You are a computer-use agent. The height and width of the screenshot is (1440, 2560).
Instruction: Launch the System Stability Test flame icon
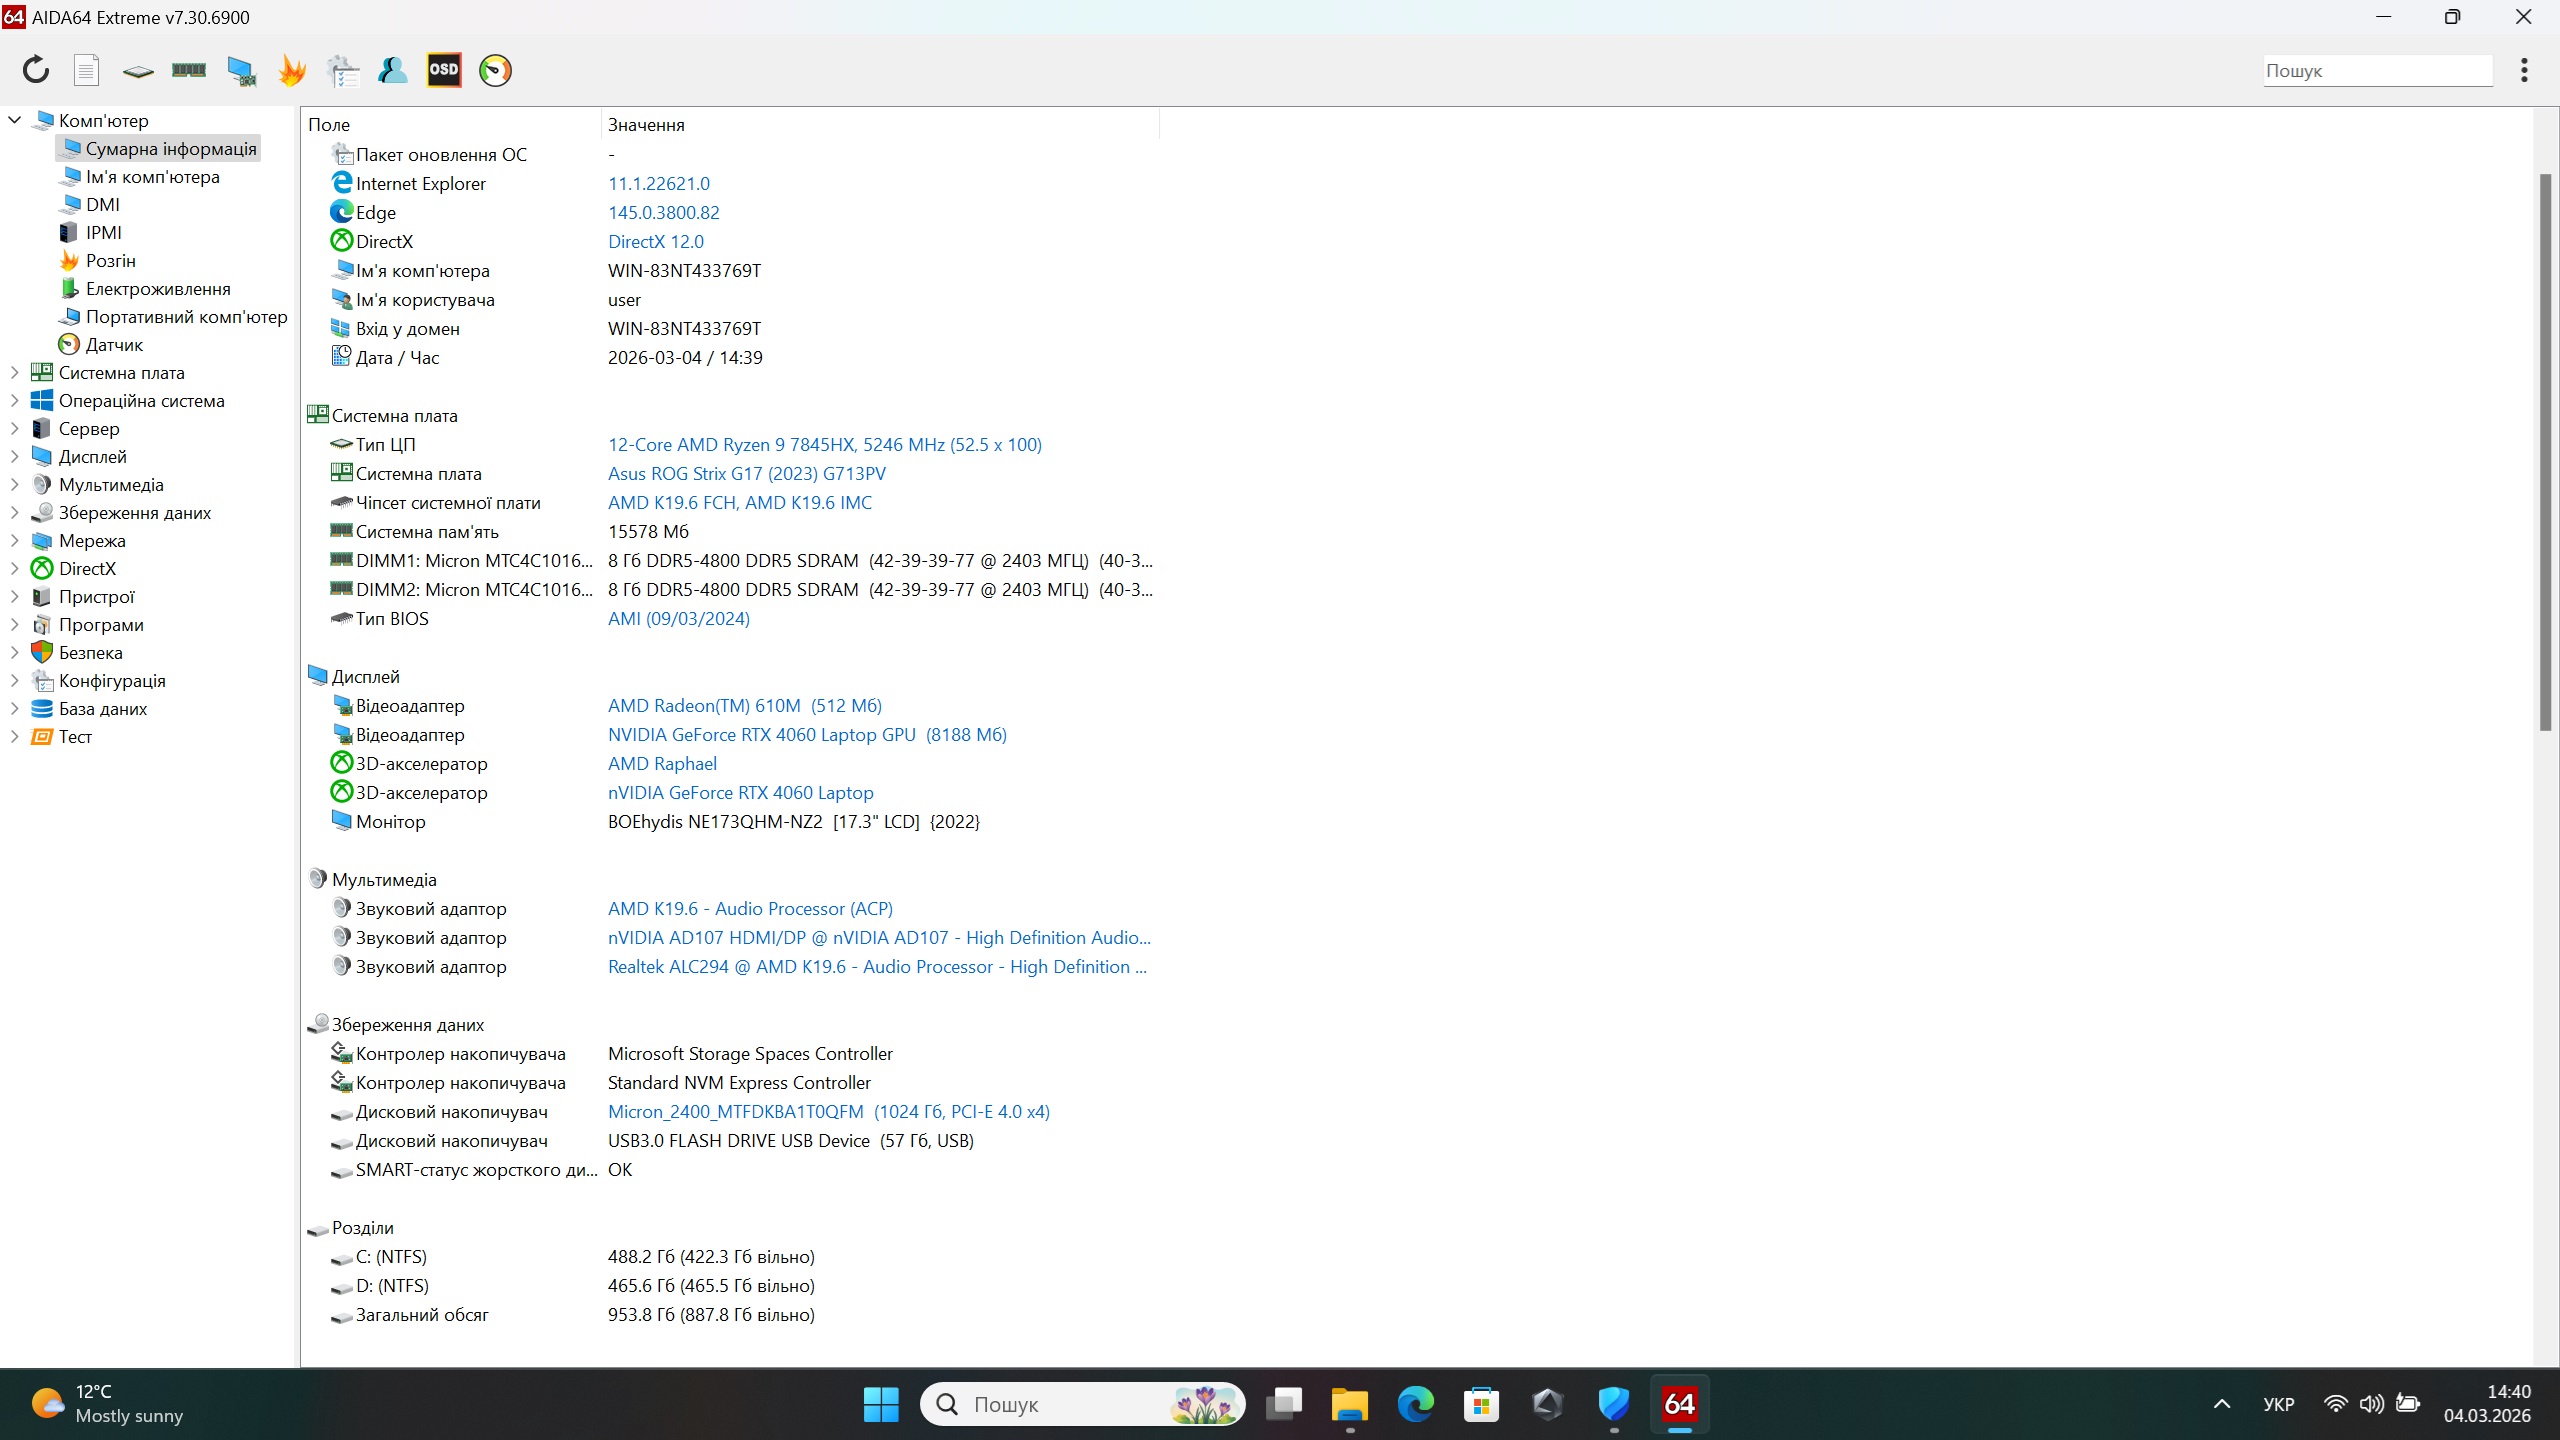pyautogui.click(x=292, y=70)
